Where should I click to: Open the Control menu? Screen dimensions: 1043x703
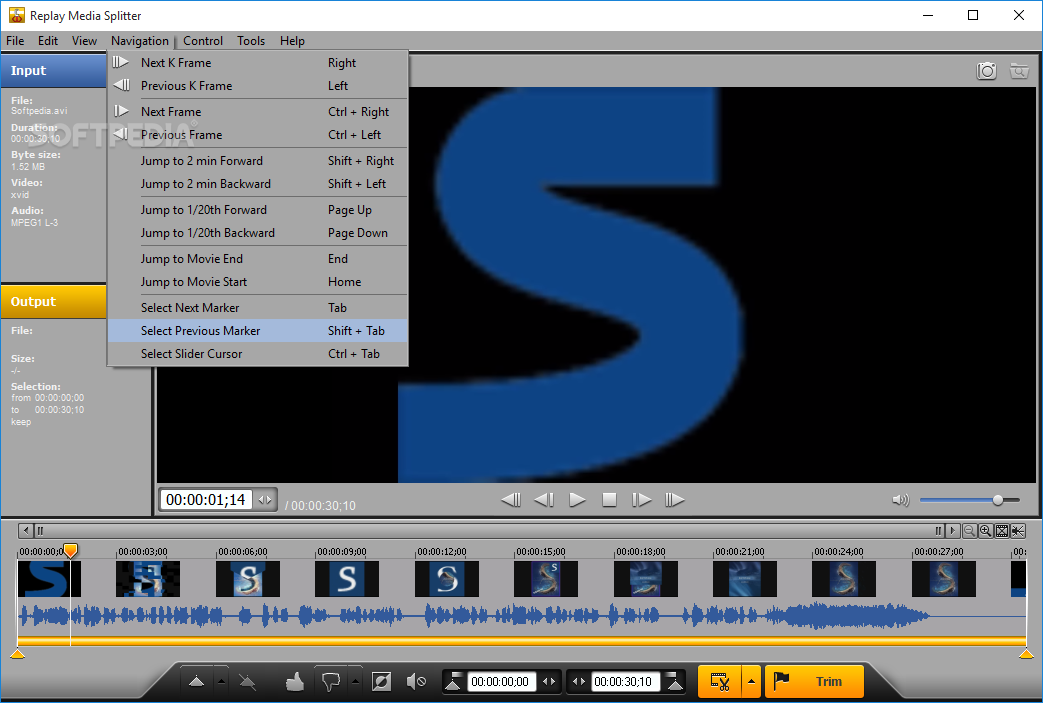pyautogui.click(x=203, y=41)
